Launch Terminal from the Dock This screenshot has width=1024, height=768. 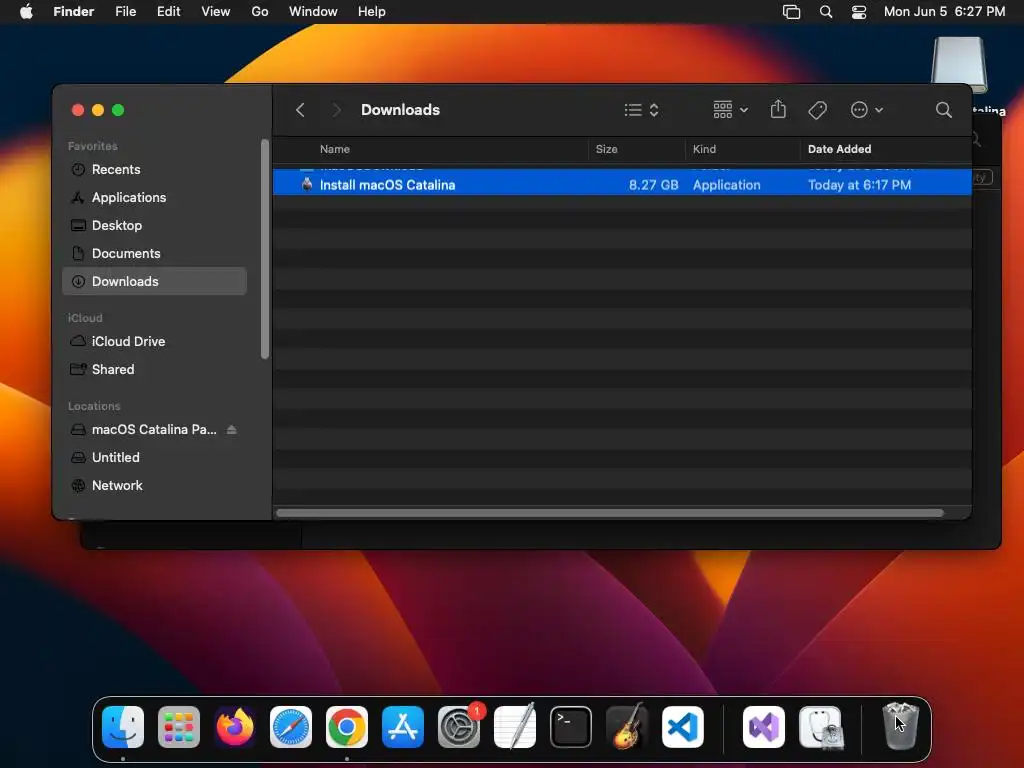pyautogui.click(x=571, y=727)
